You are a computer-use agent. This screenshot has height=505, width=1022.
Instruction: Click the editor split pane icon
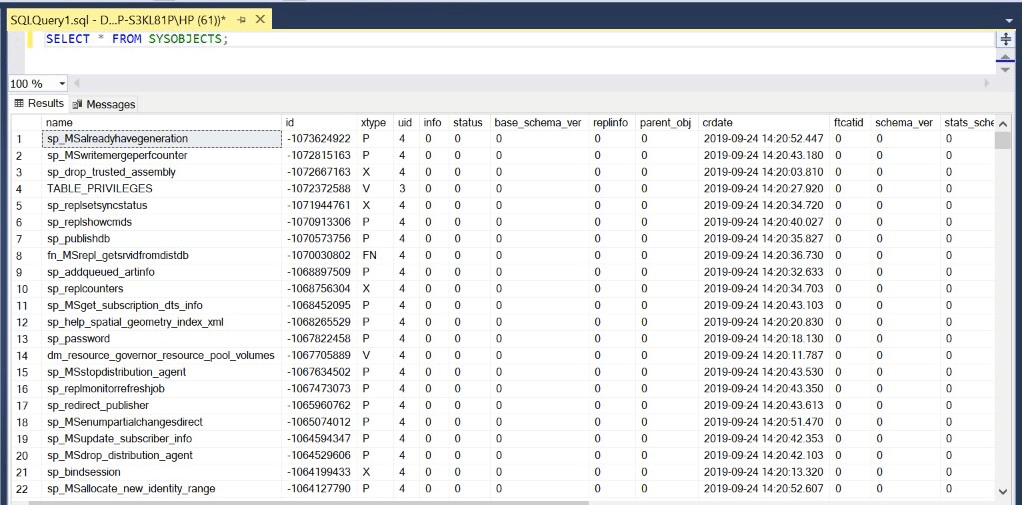(x=1004, y=39)
